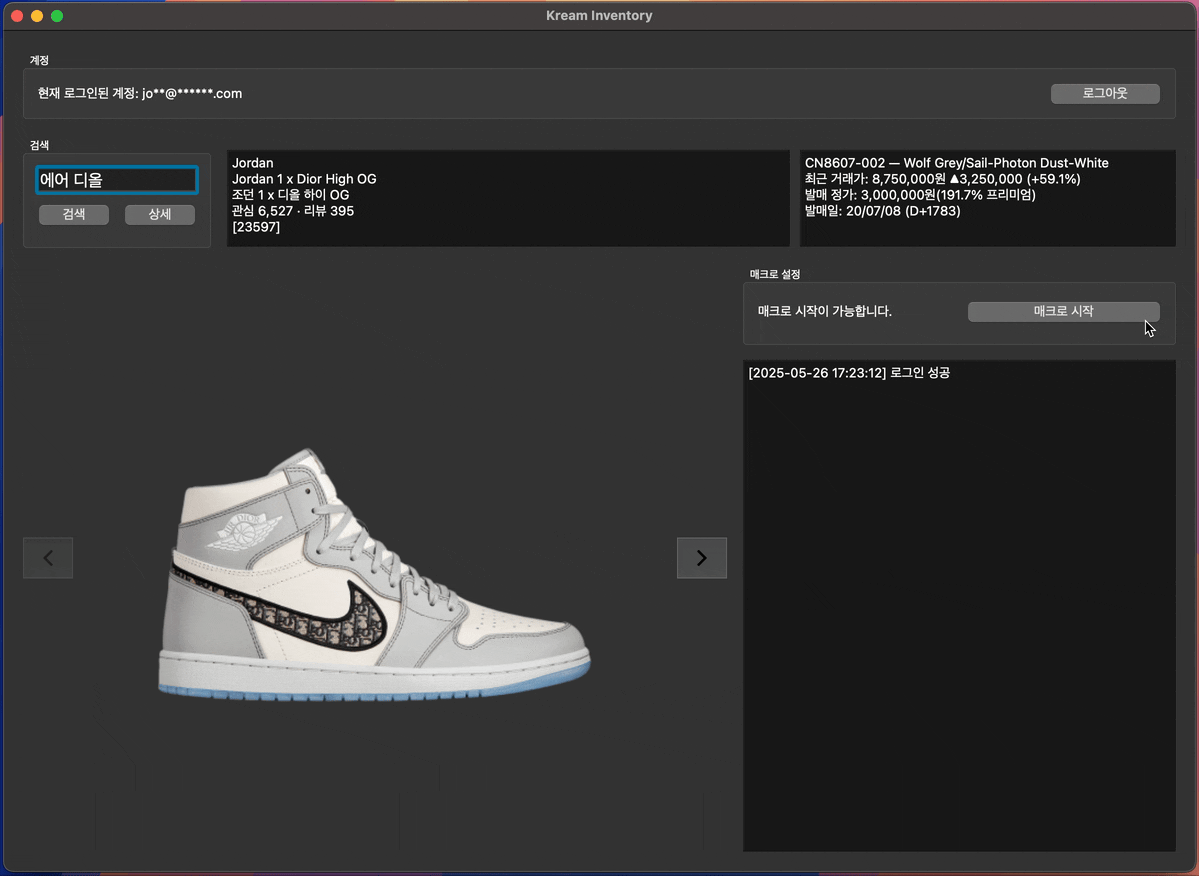Maximize the Kream Inventory window
1199x876 pixels.
click(x=57, y=15)
